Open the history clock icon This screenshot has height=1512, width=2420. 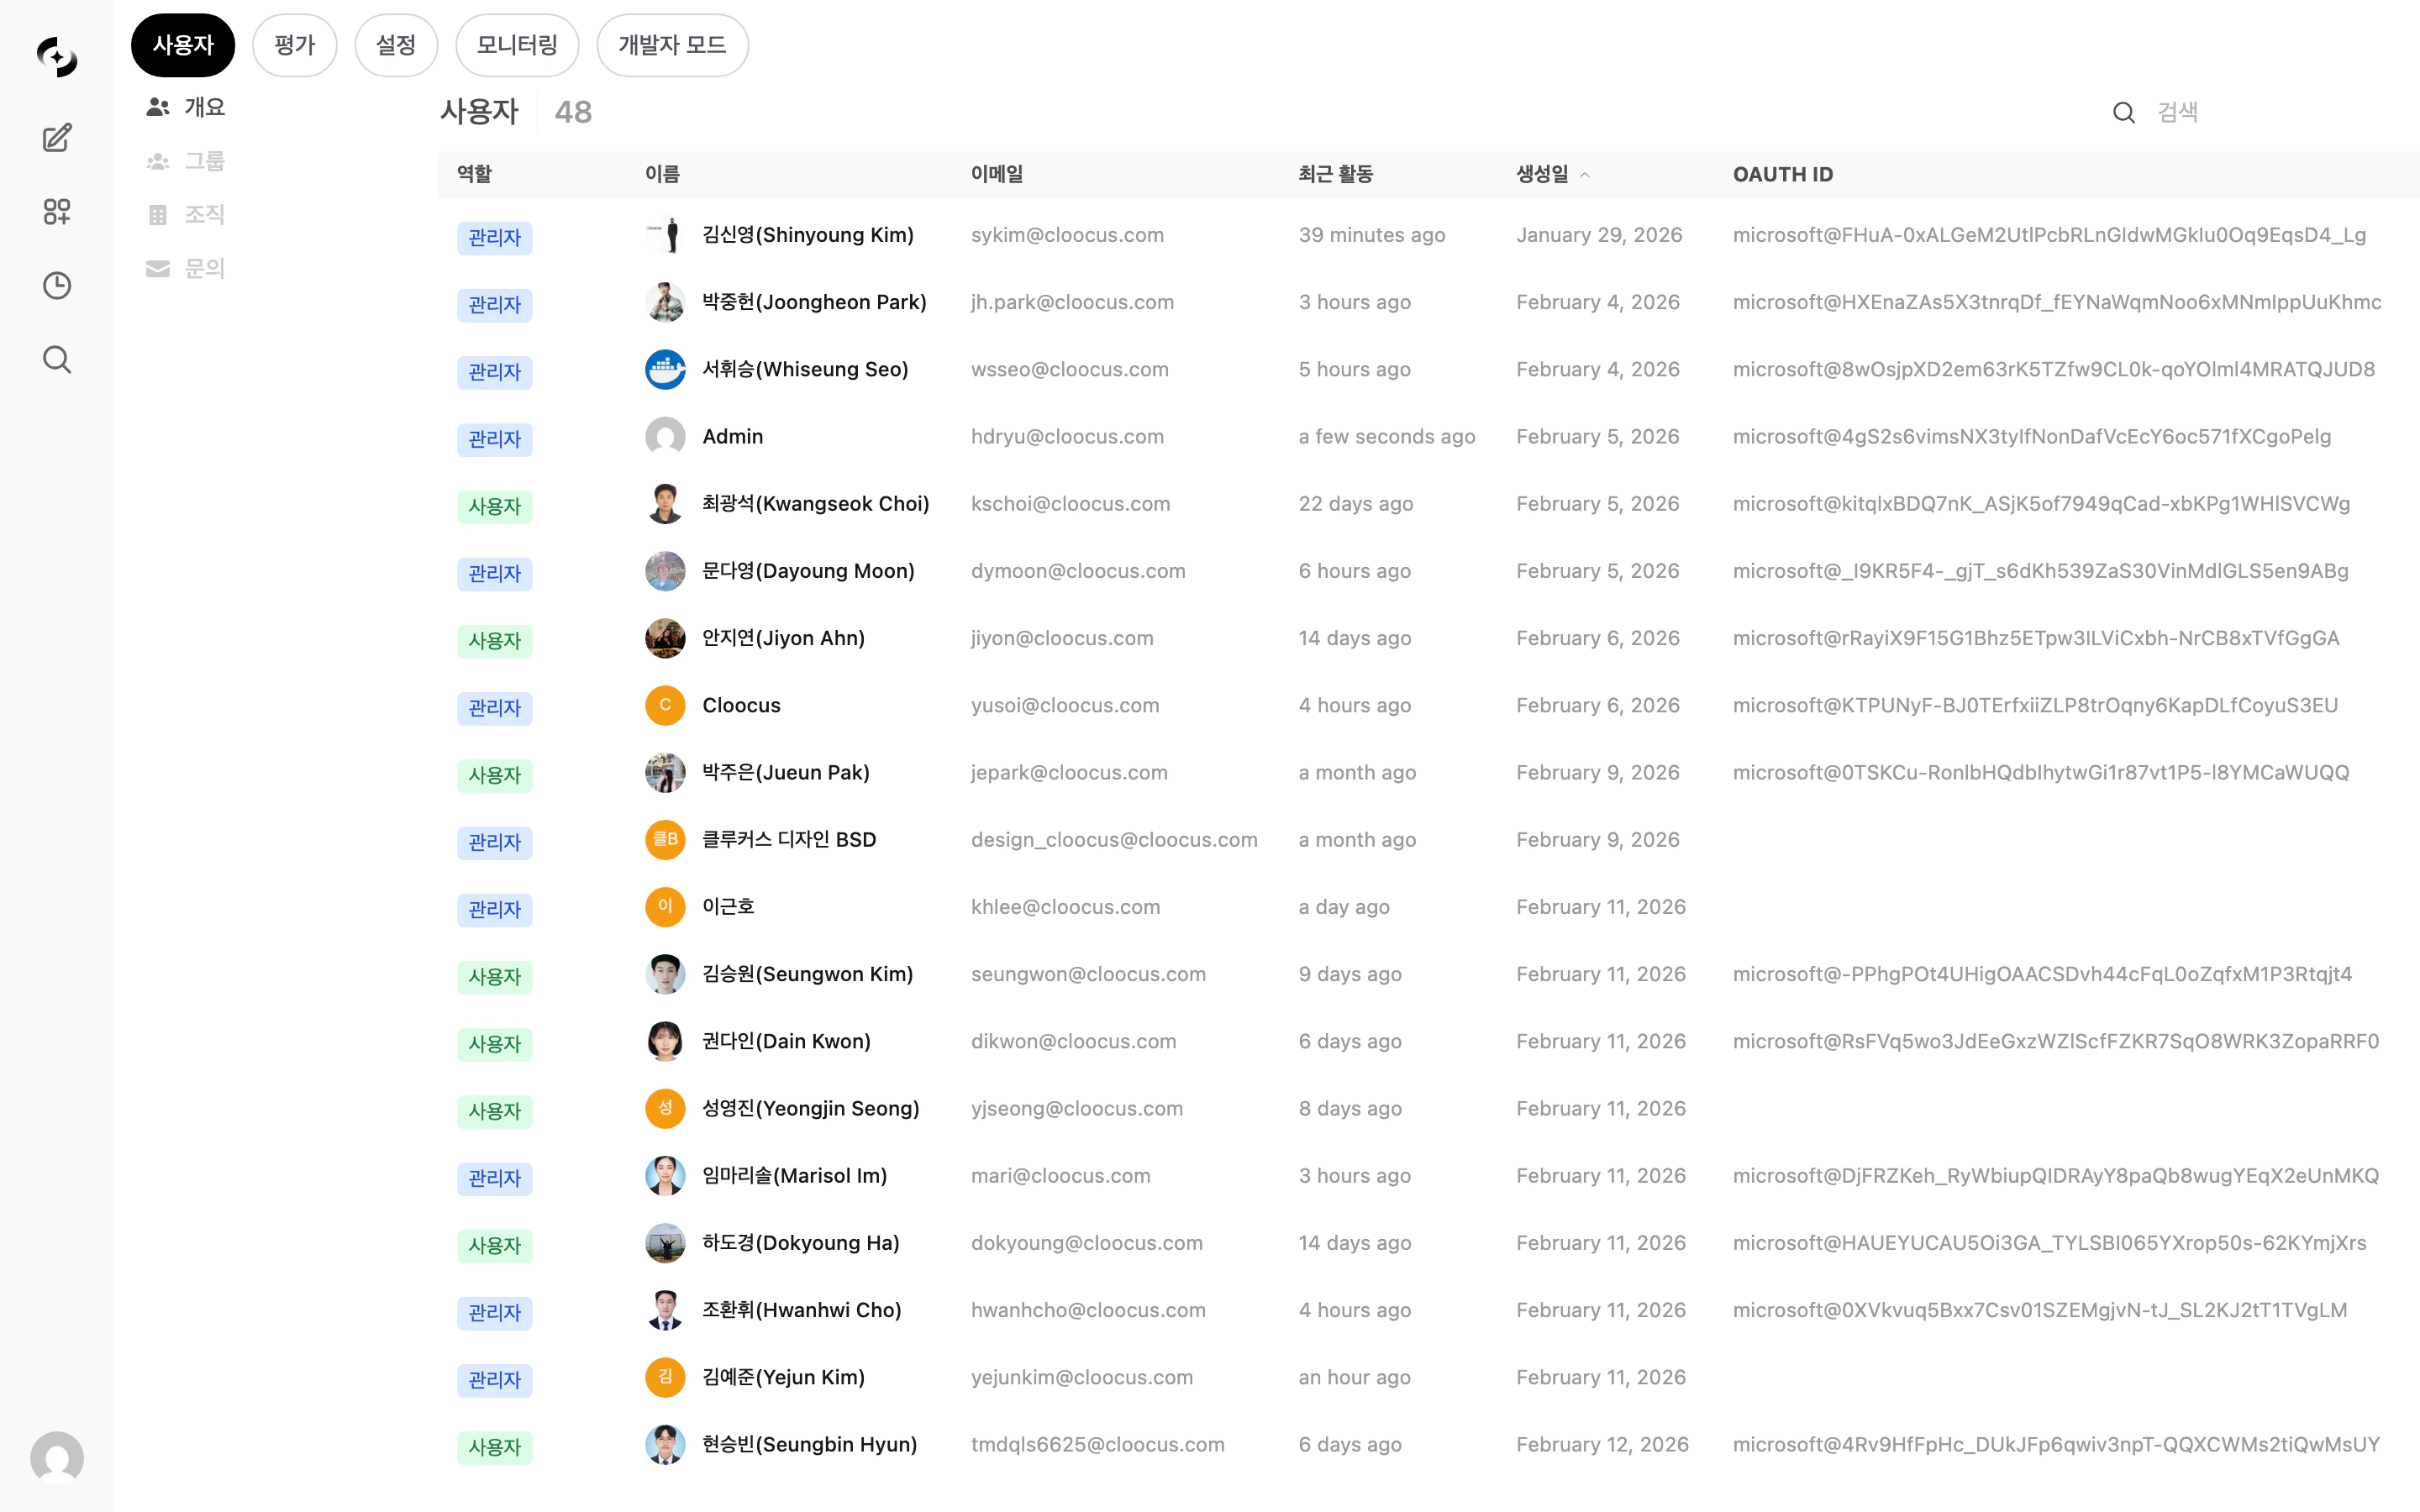(x=57, y=286)
